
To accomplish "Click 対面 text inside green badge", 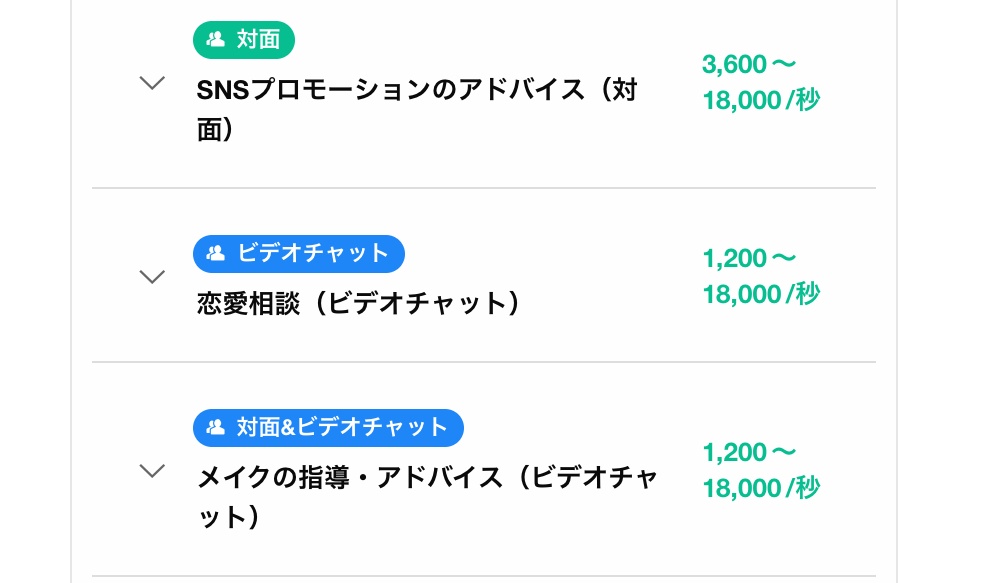I will coord(258,40).
